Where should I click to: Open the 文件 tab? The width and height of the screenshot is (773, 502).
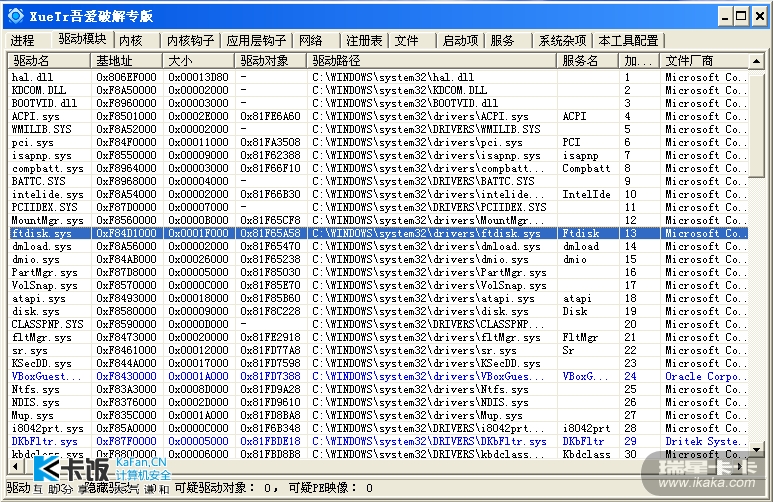(407, 40)
